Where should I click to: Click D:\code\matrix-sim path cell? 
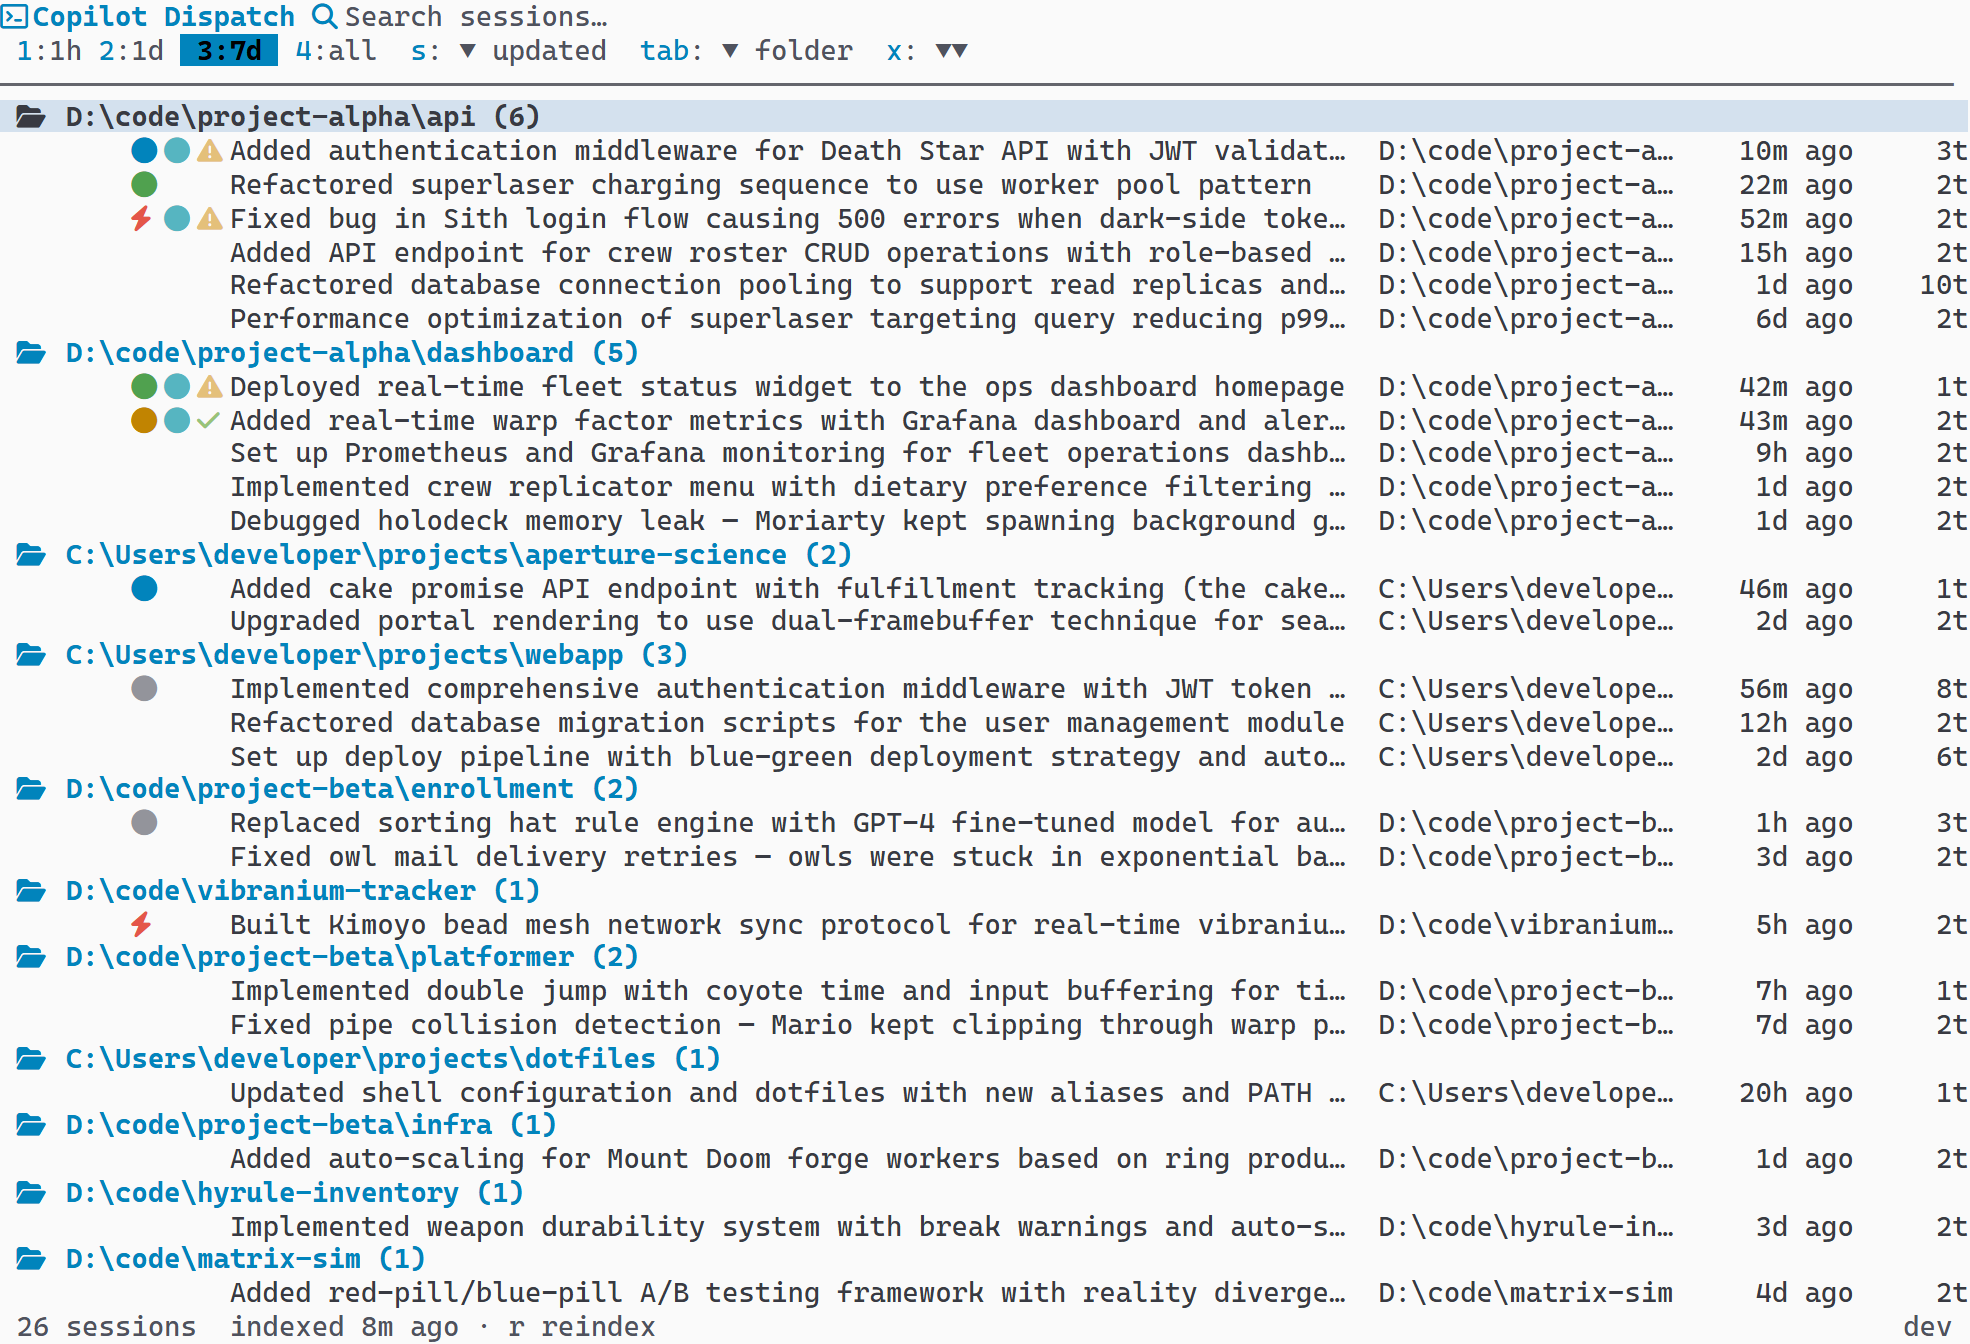1525,1293
